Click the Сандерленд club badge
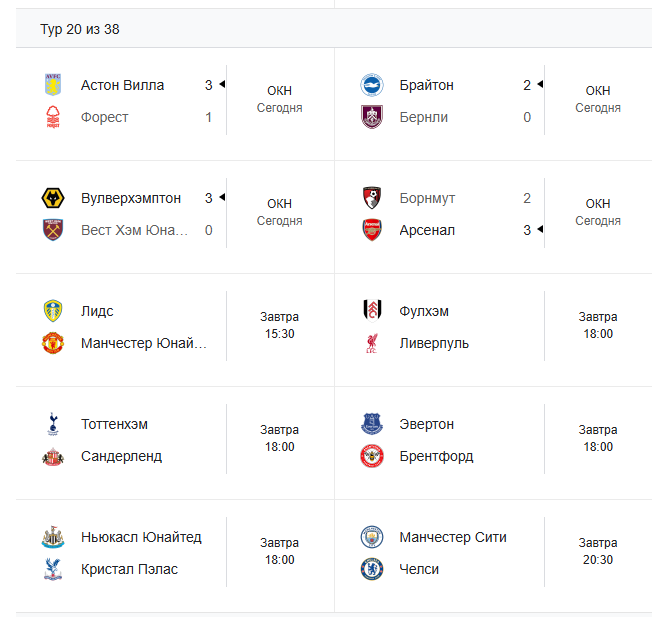Image resolution: width=669 pixels, height=617 pixels. coord(53,456)
